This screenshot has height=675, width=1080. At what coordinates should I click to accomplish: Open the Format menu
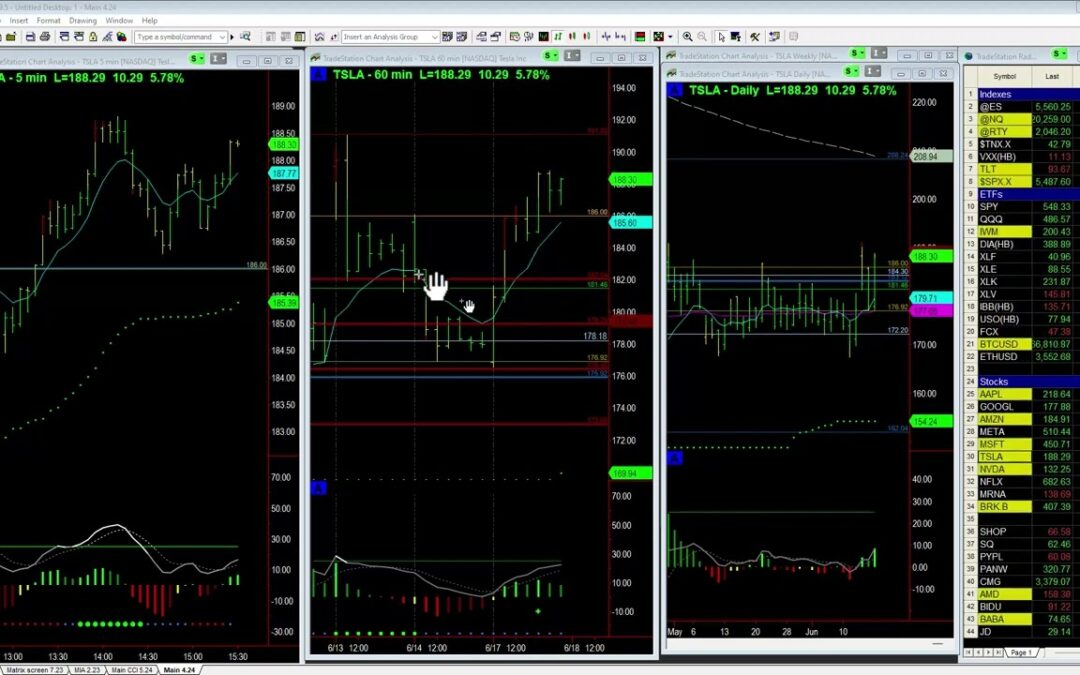(x=48, y=21)
